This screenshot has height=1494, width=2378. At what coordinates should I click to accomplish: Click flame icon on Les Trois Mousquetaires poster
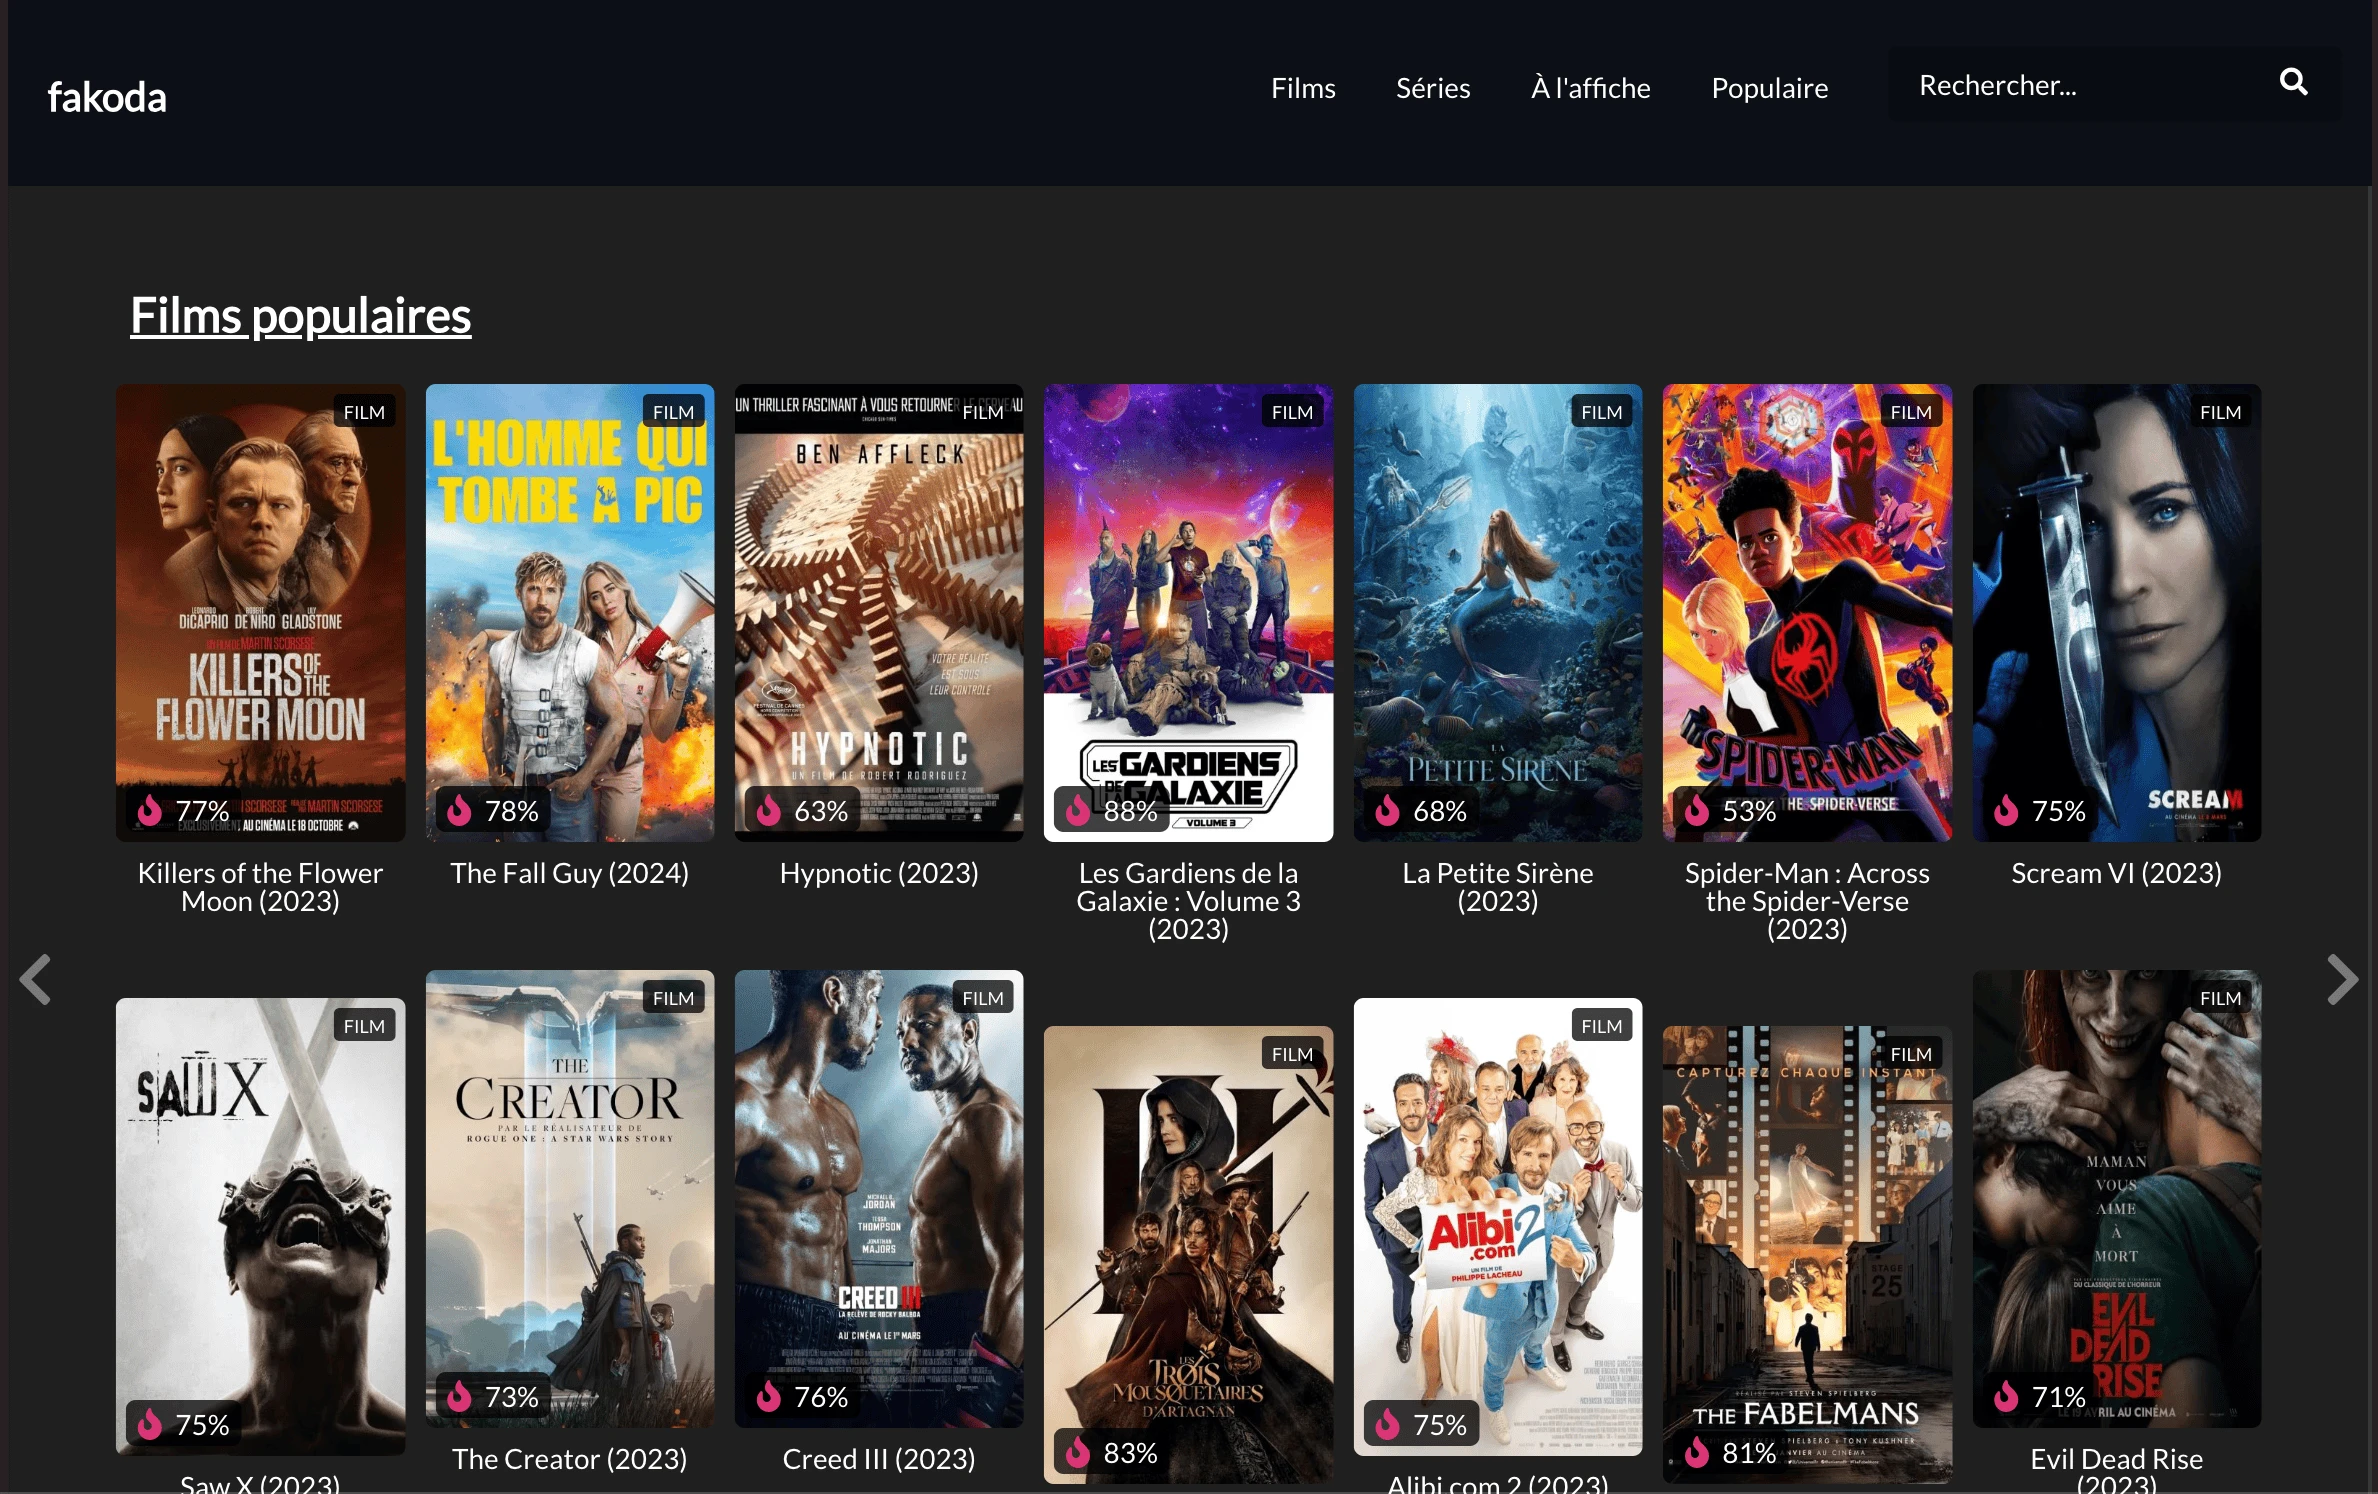pos(1077,1451)
